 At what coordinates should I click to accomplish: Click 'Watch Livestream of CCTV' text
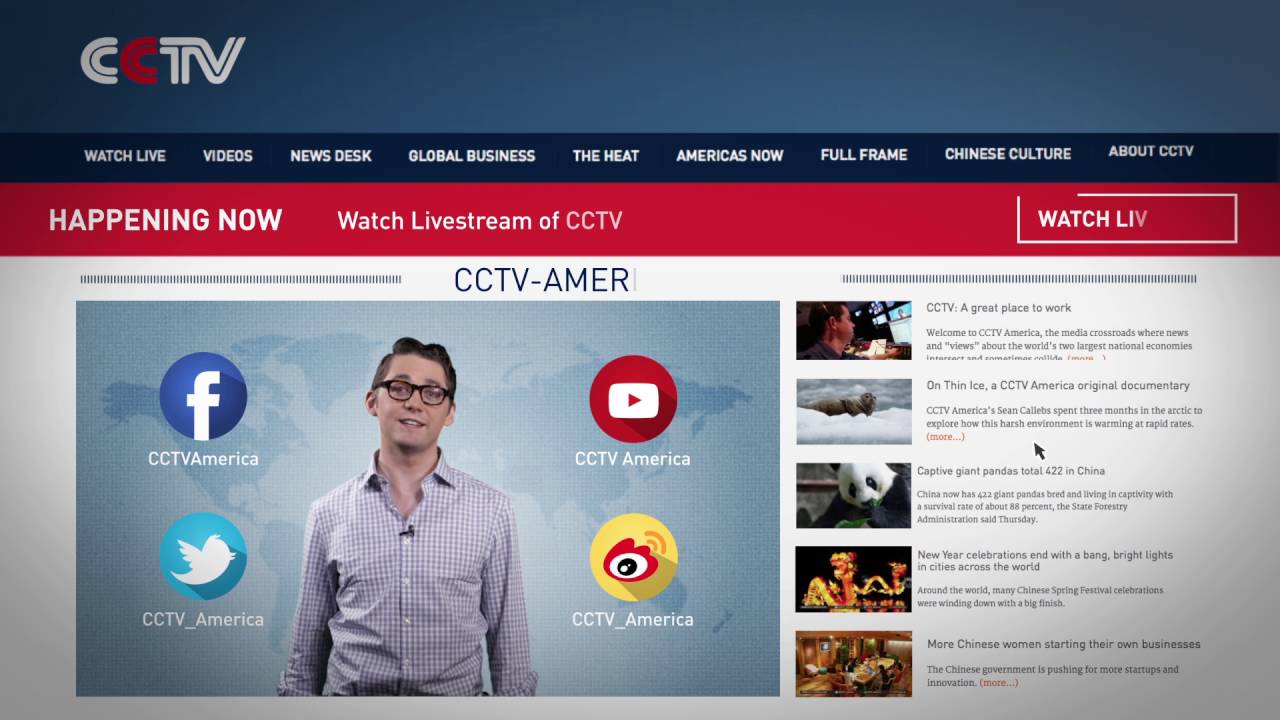click(x=480, y=221)
